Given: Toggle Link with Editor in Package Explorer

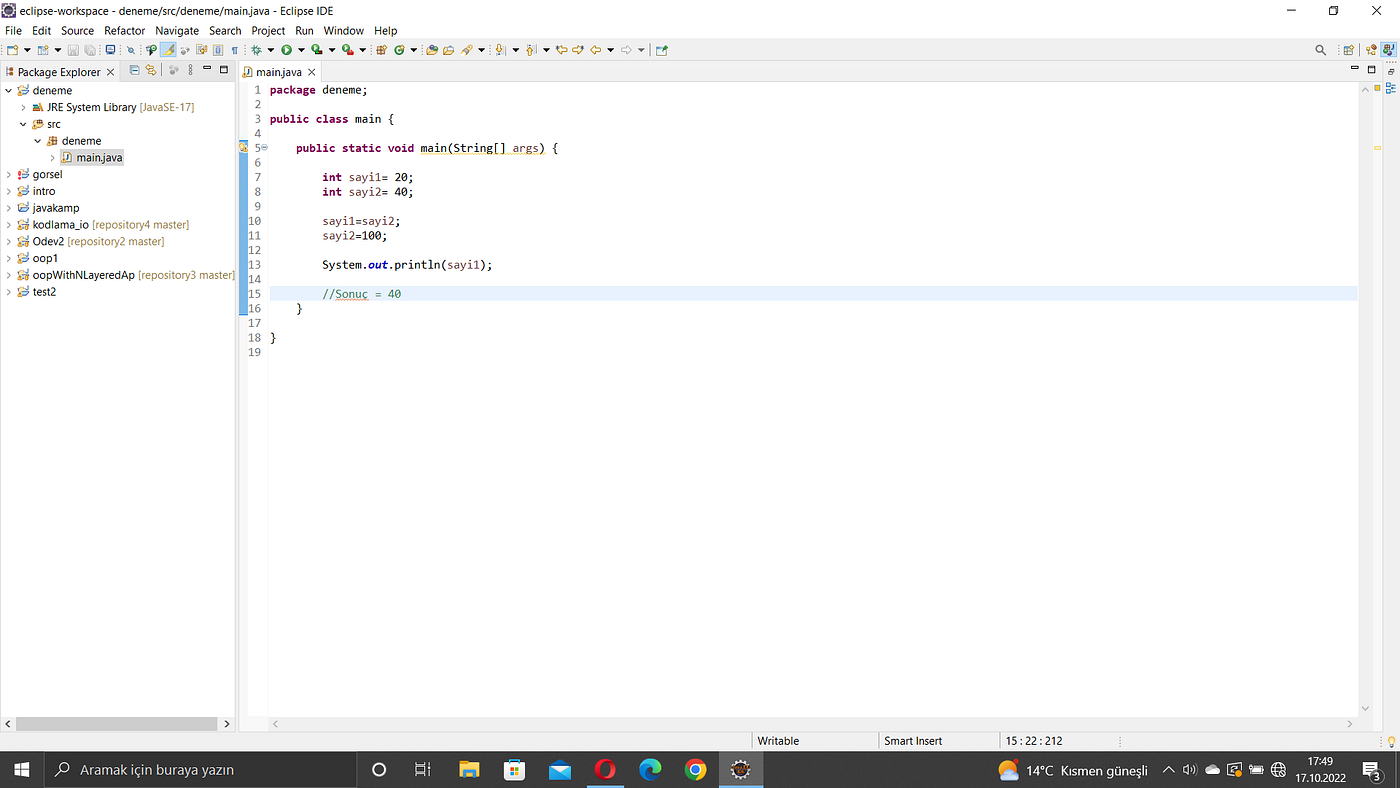Looking at the screenshot, I should [x=151, y=70].
